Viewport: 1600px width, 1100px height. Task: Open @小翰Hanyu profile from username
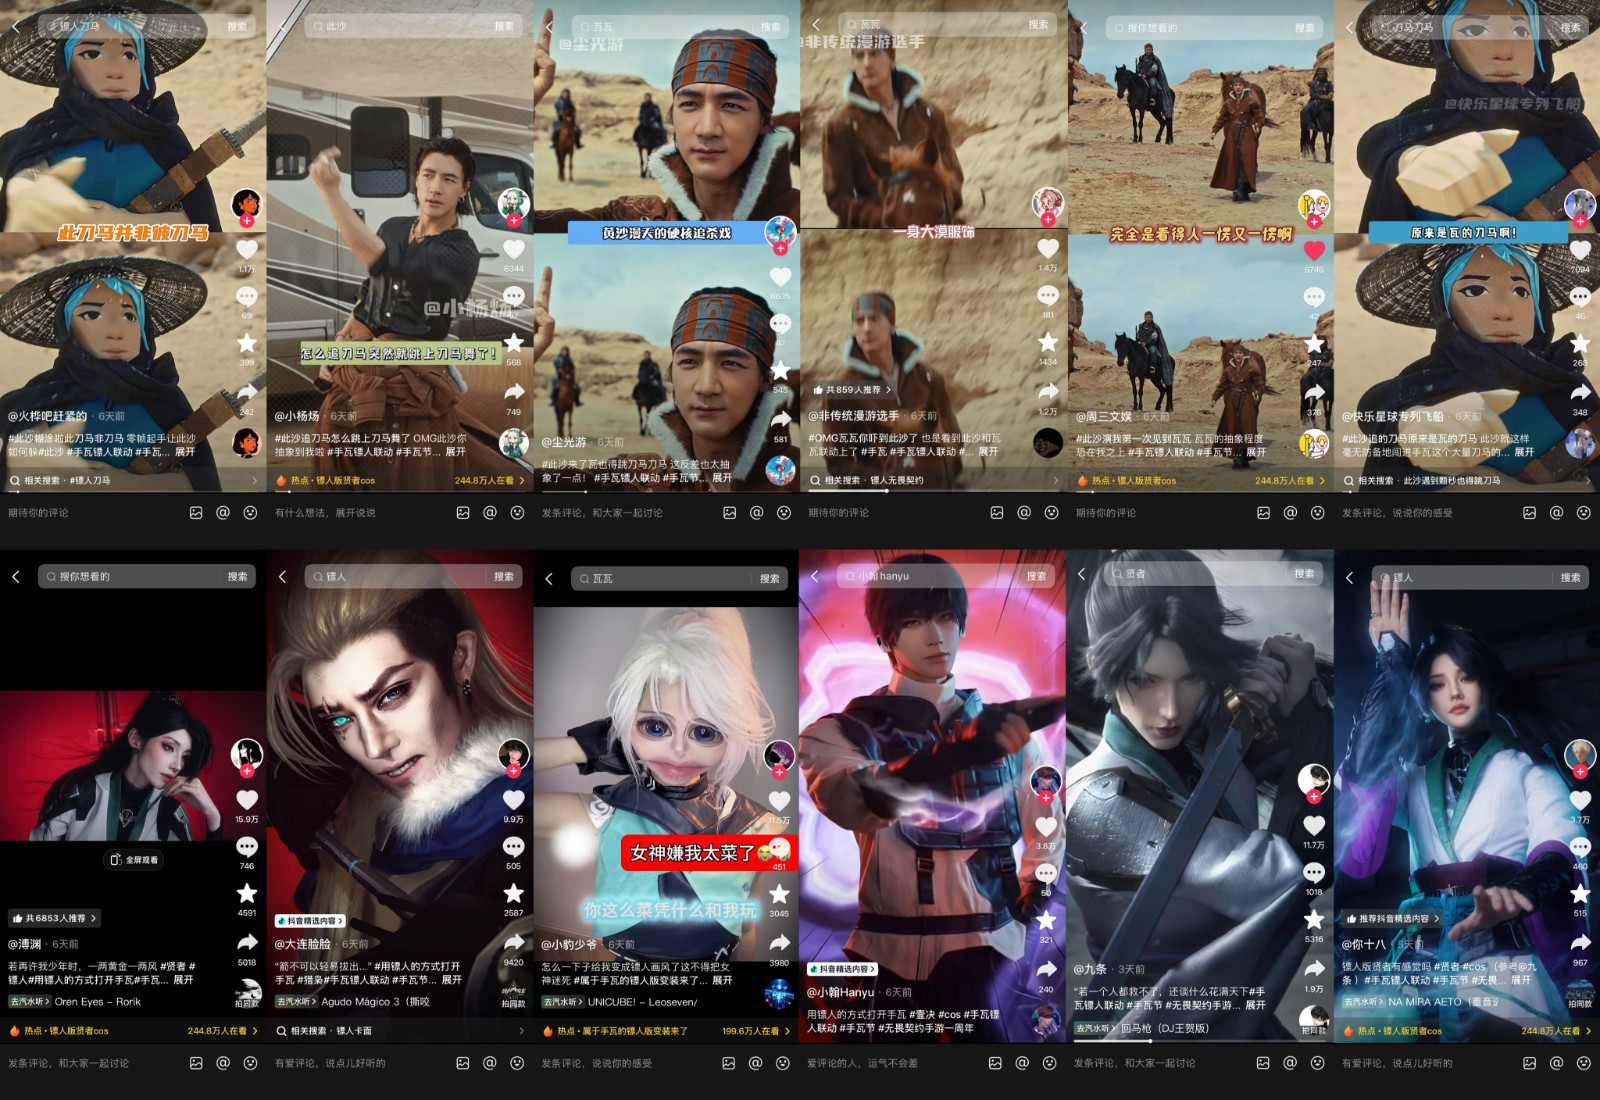click(840, 992)
